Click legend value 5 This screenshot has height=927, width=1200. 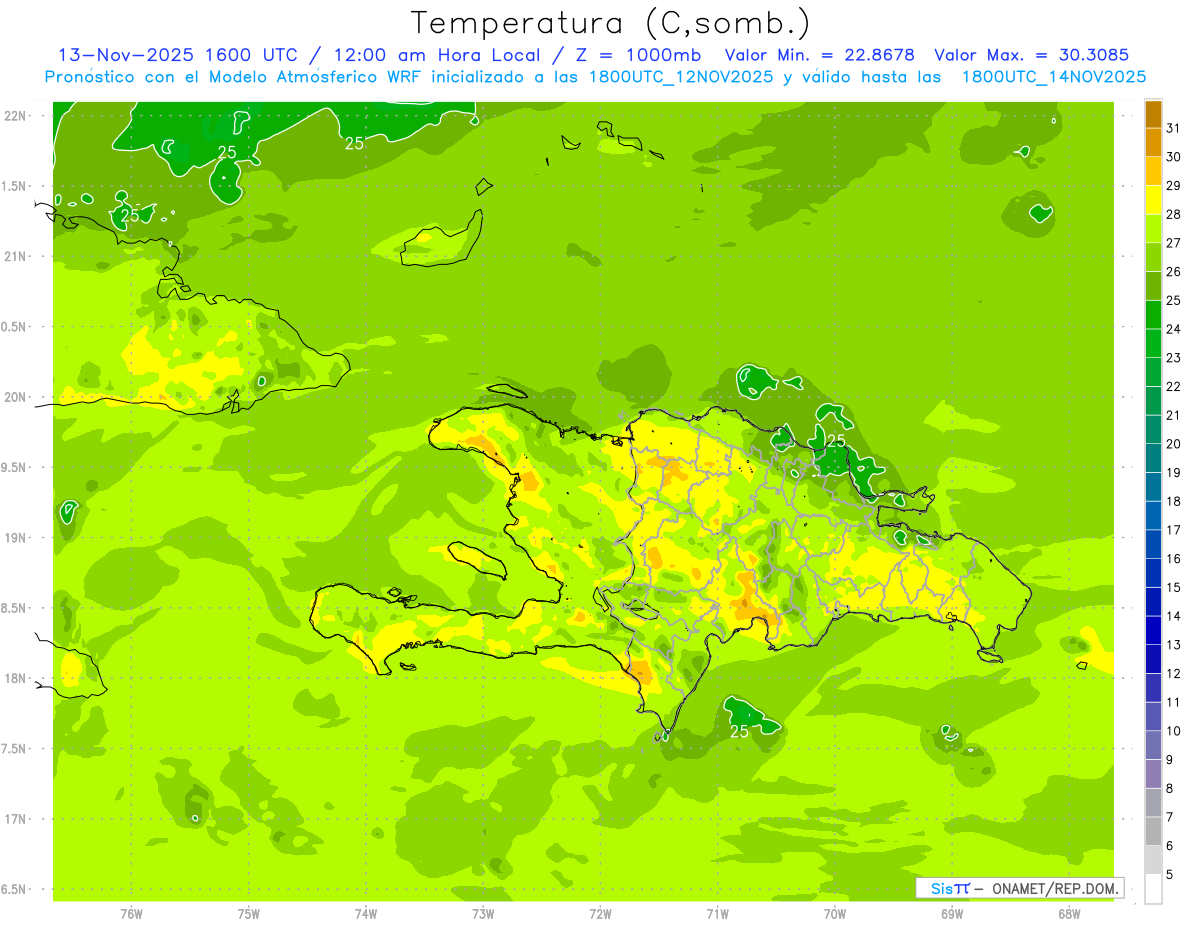point(1169,875)
